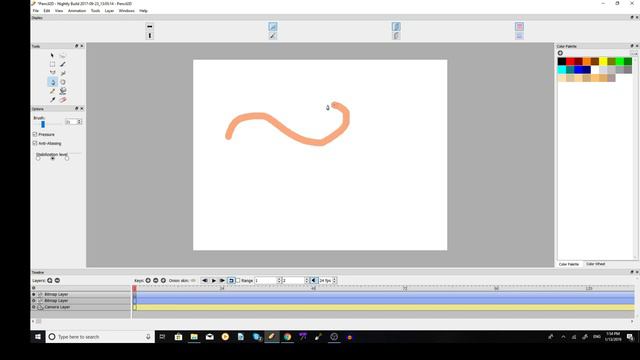Toggle loop playback button in timeline
Screen dimensions: 640x360
click(231, 280)
